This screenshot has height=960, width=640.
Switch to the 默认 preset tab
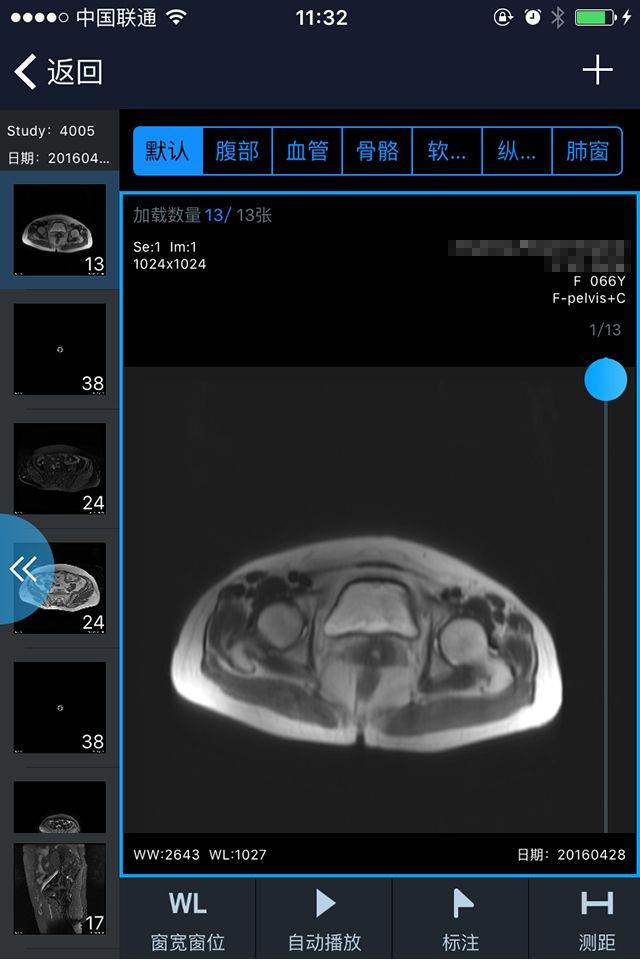pos(168,151)
